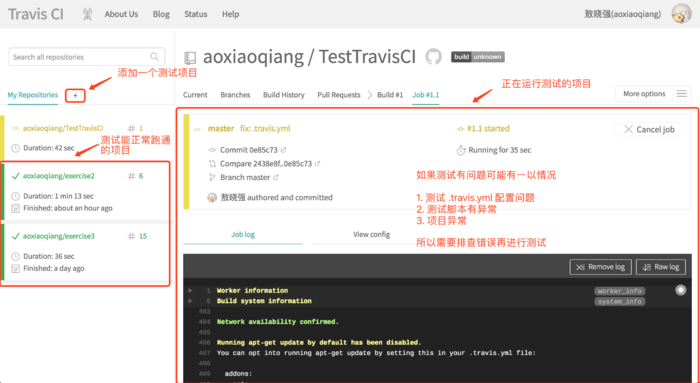
Task: Expand the Build system information log fold
Action: coord(190,301)
